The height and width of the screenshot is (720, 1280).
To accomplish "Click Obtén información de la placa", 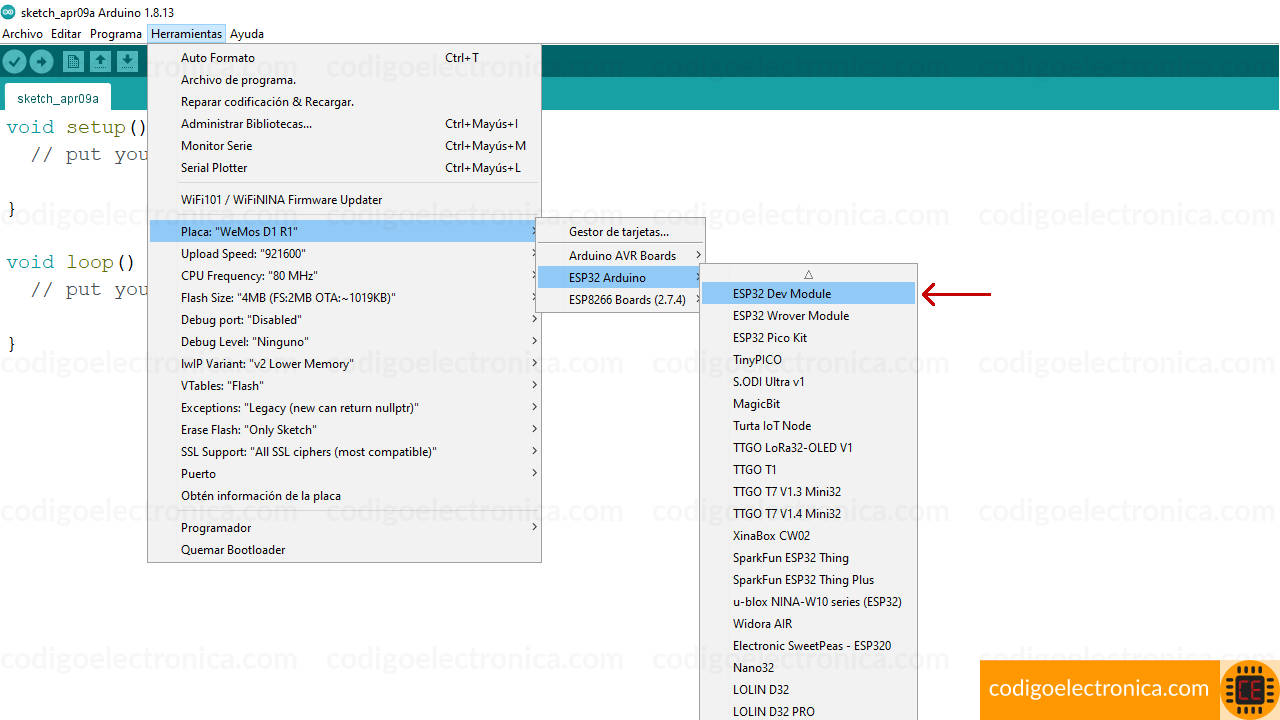I will pos(344,496).
